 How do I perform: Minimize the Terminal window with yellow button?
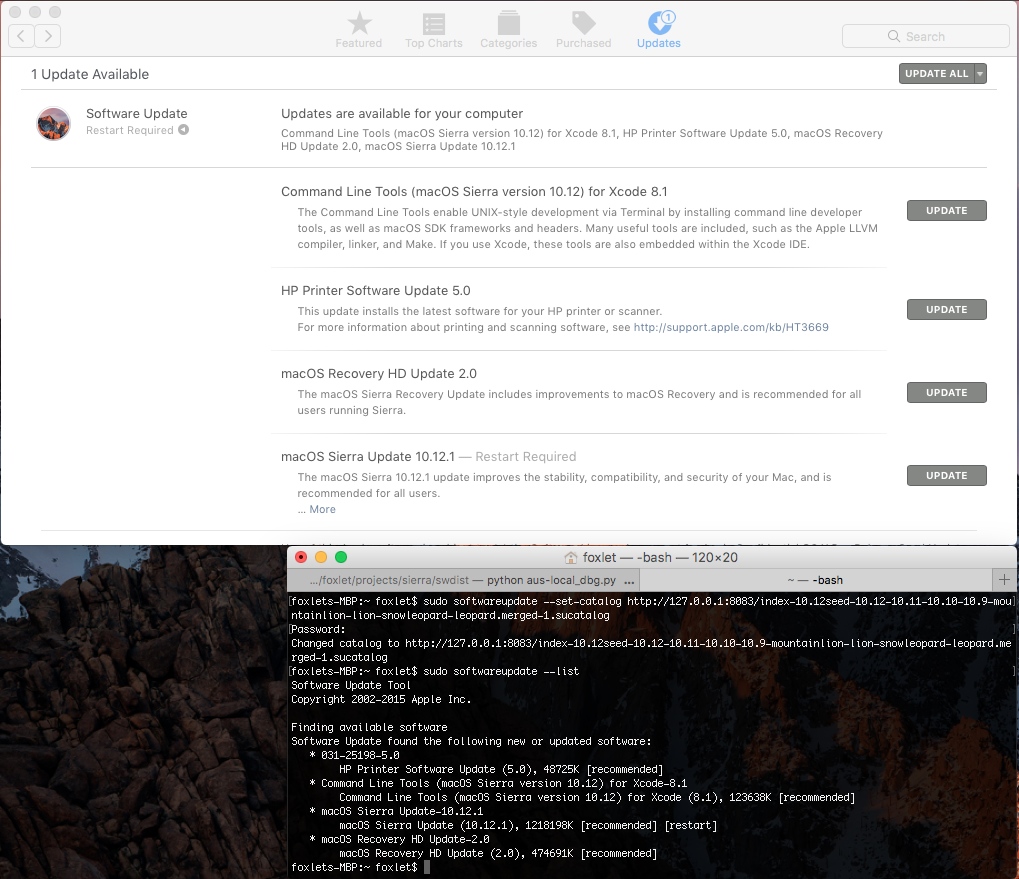[321, 557]
